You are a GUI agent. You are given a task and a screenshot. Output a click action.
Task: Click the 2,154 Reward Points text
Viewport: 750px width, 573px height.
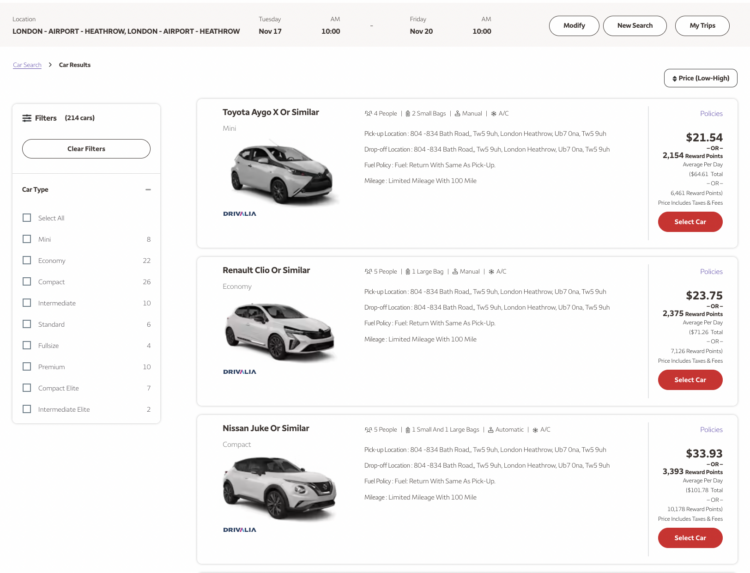tap(693, 155)
